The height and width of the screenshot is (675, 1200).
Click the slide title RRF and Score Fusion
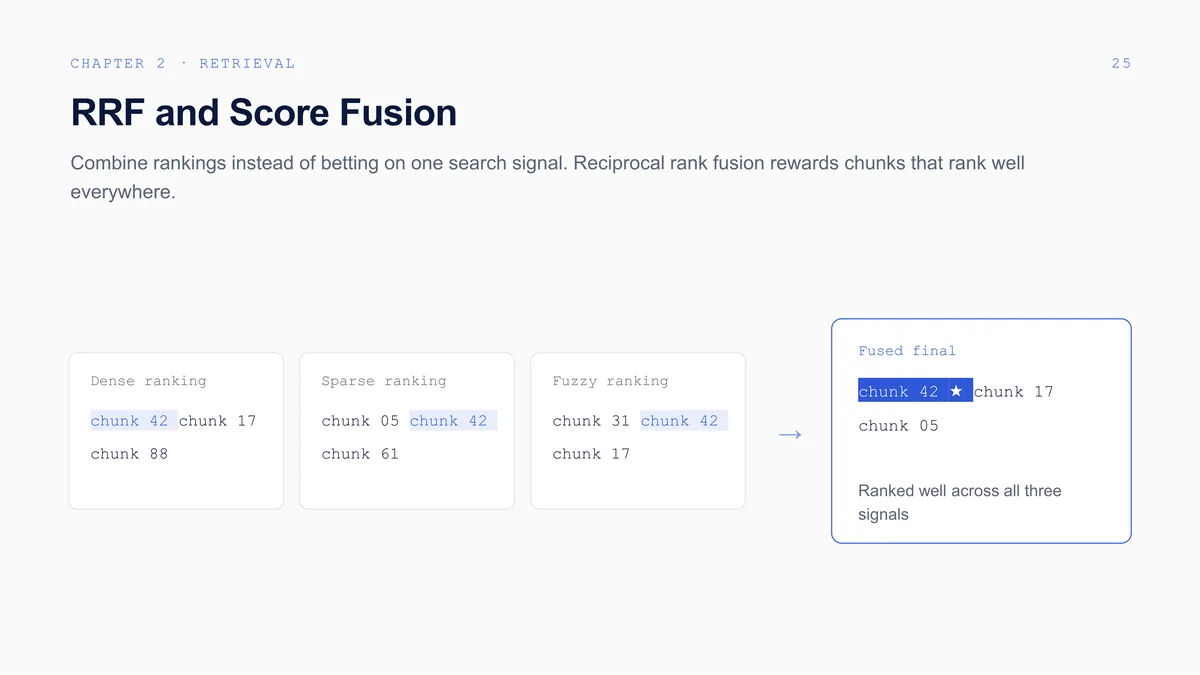[x=263, y=113]
